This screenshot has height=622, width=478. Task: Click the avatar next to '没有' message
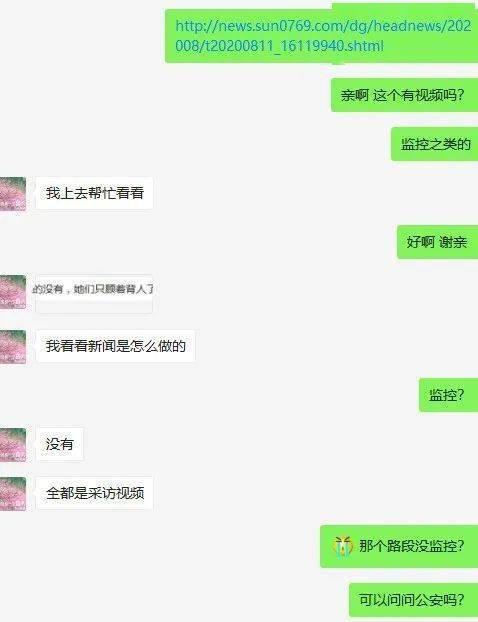coord(13,444)
